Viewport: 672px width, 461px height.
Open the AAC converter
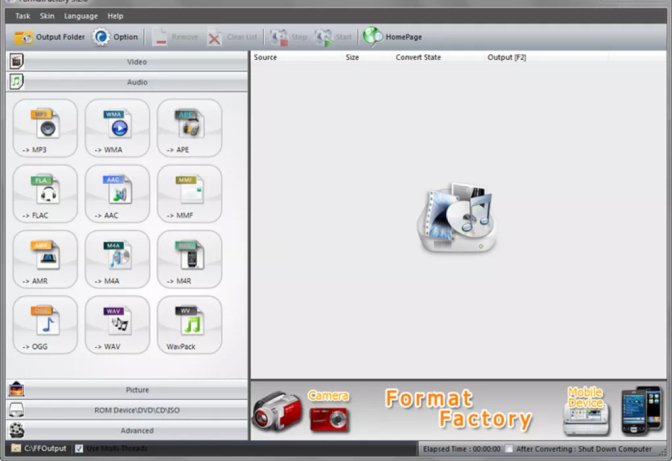(117, 194)
